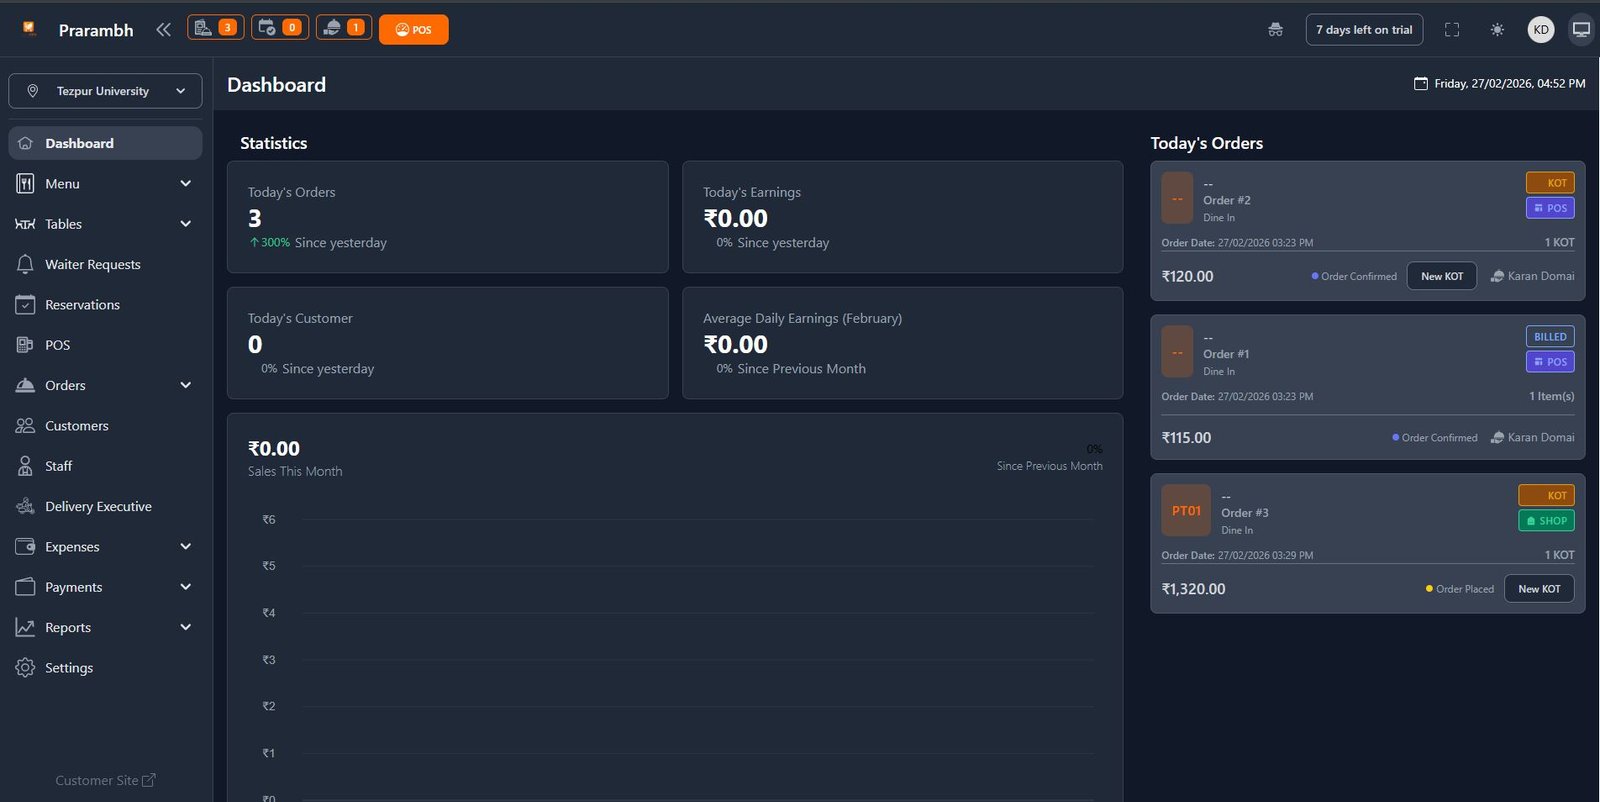Open Tezpur University branch dropdown
This screenshot has height=802, width=1600.
tap(105, 91)
